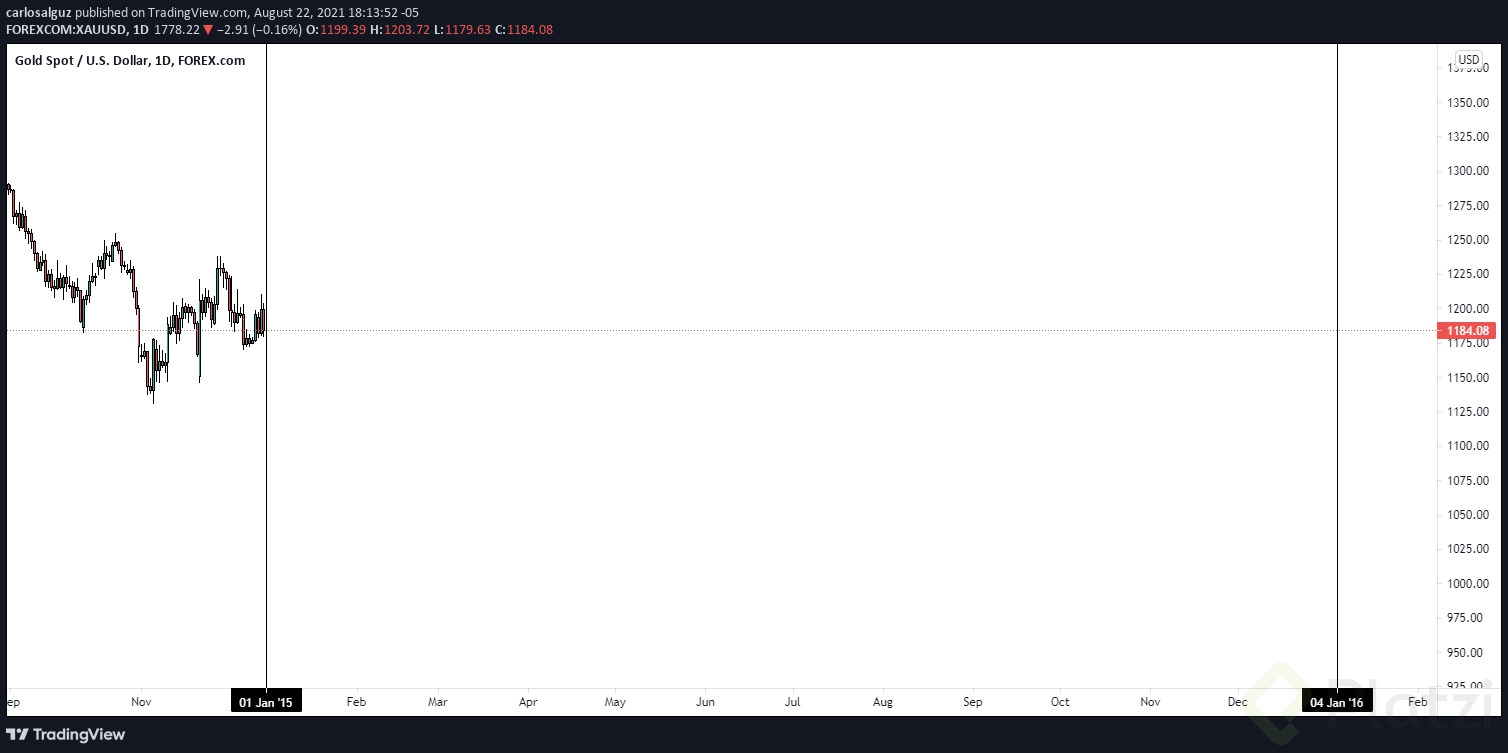The width and height of the screenshot is (1508, 753).
Task: Click the Jul label on the time axis
Action: 793,702
